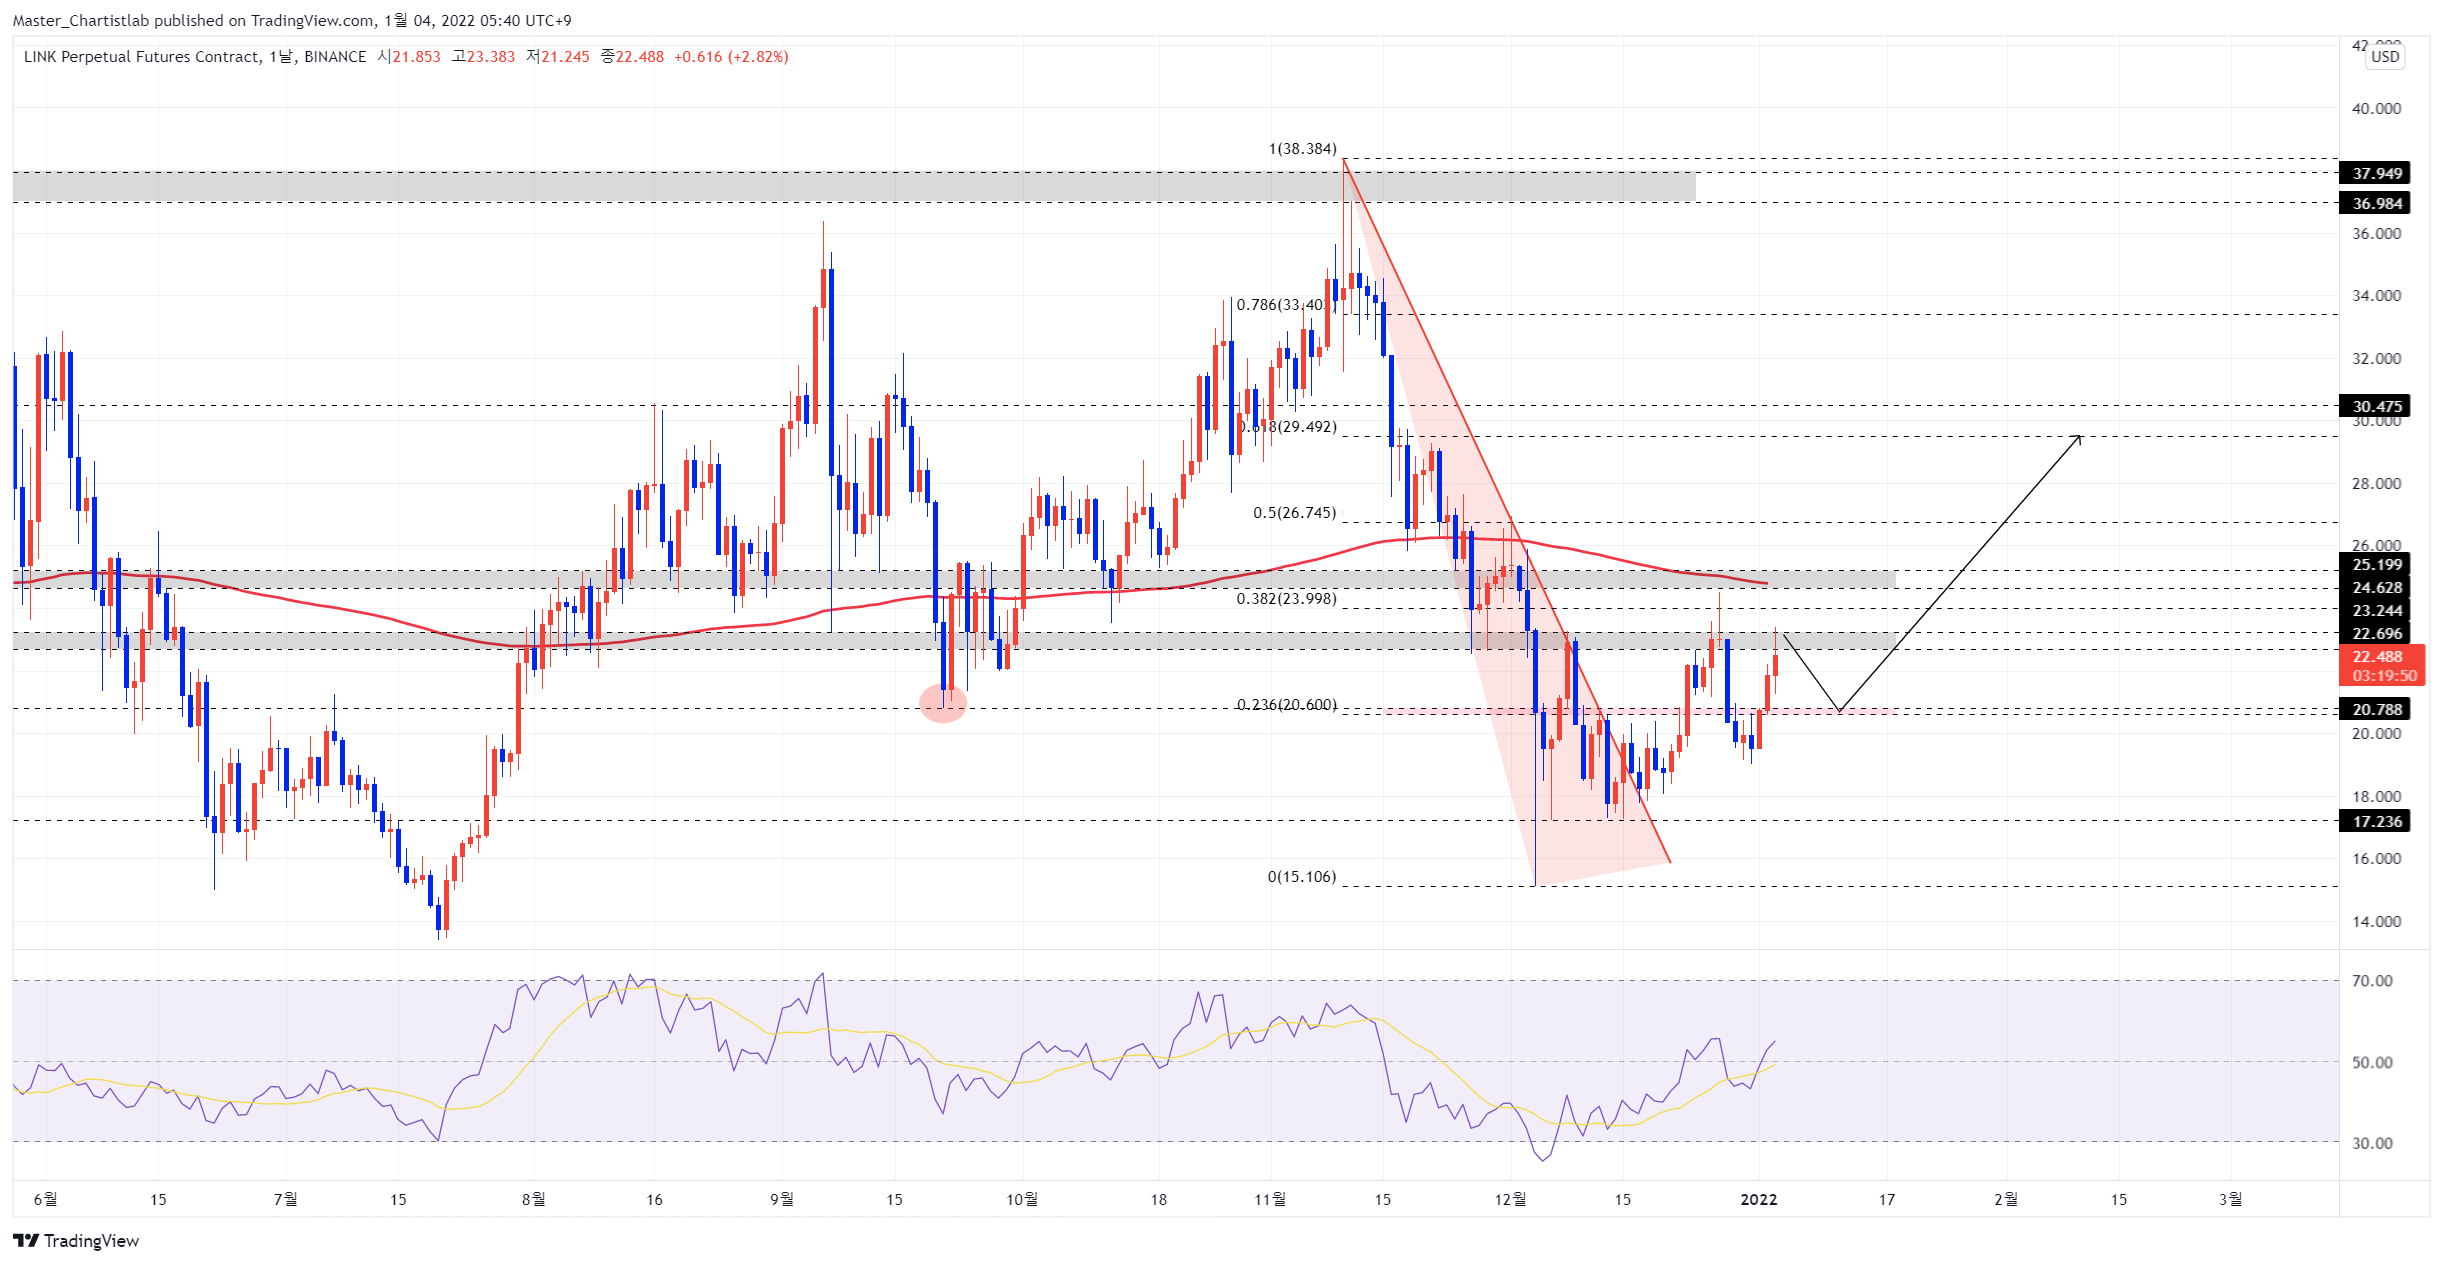
Task: Select the 37.949 price label
Action: [2375, 173]
